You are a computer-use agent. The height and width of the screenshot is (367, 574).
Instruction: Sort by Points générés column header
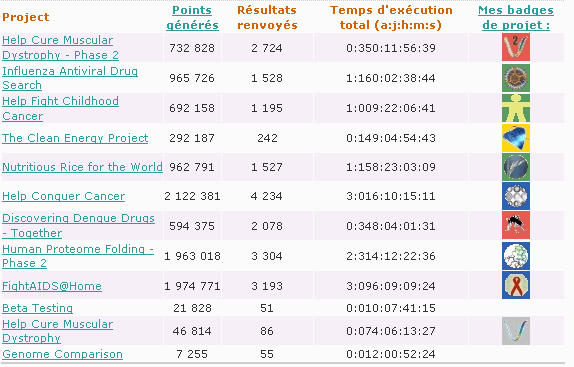192,18
